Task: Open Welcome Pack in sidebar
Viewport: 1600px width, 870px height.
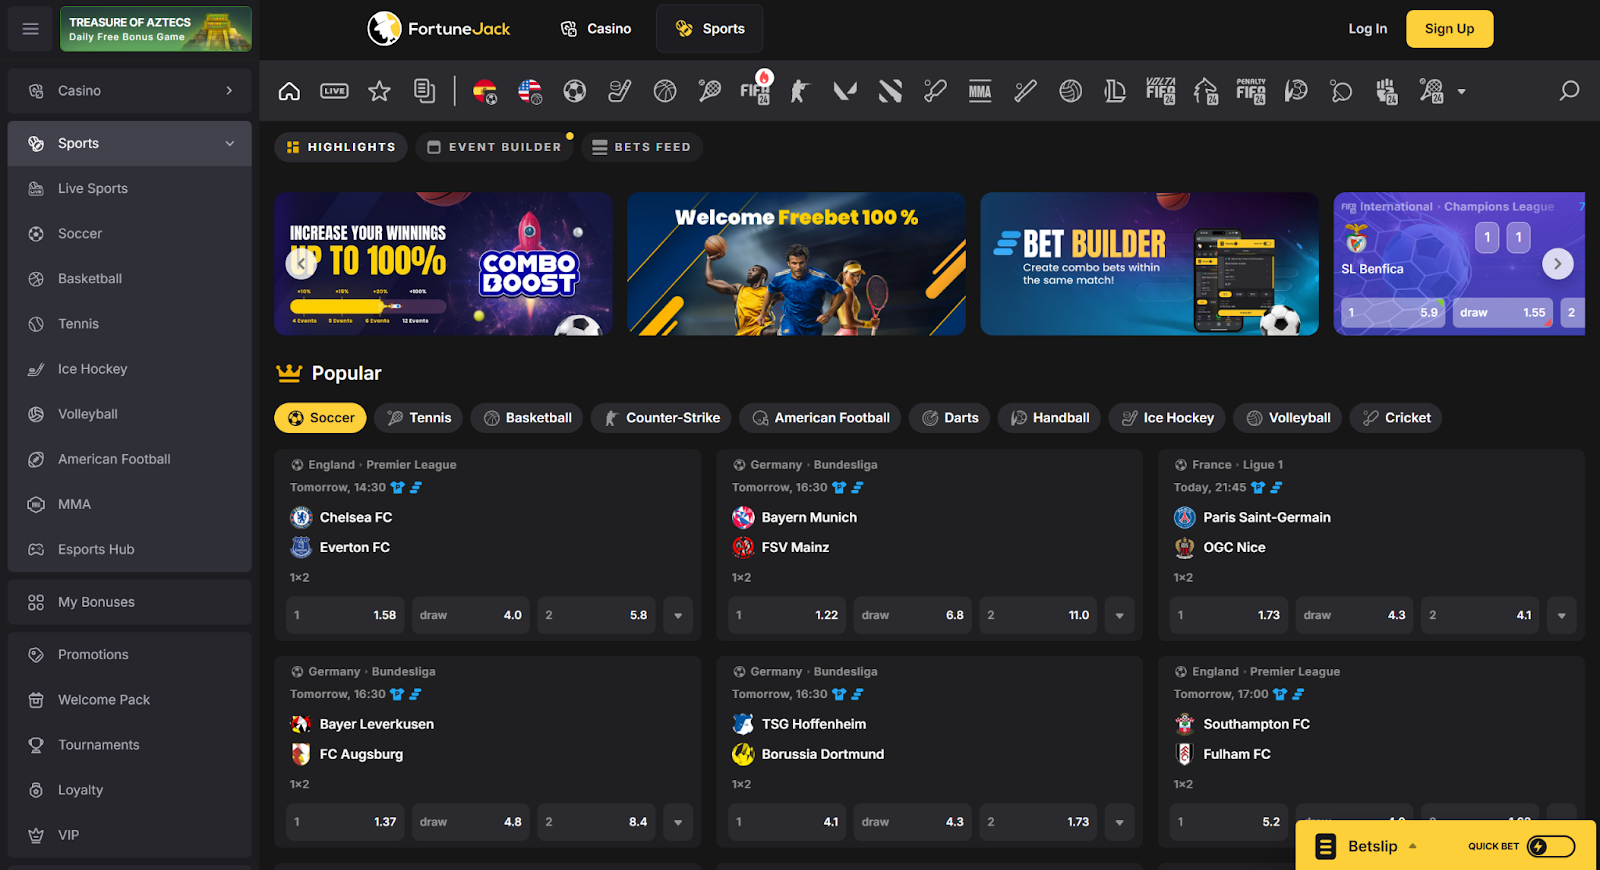Action: (x=130, y=700)
